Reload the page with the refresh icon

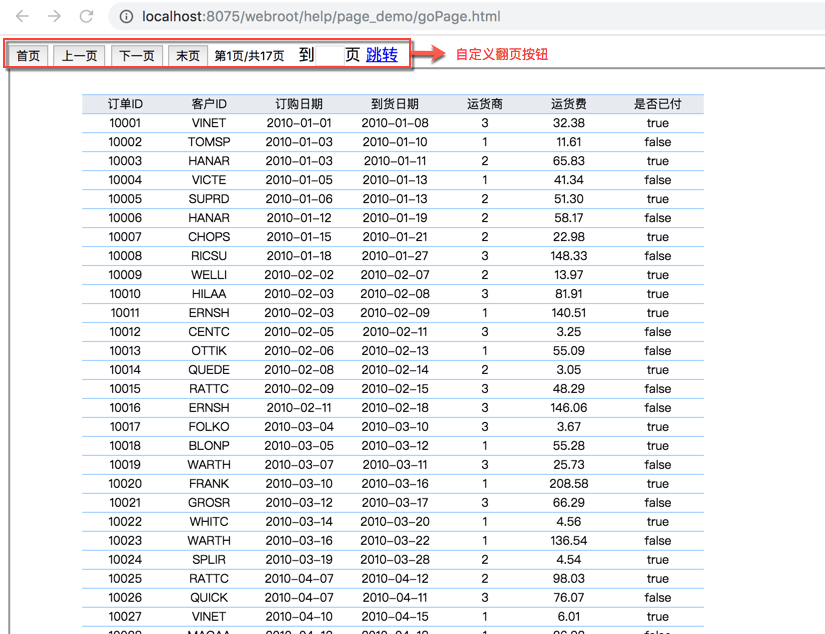click(87, 16)
